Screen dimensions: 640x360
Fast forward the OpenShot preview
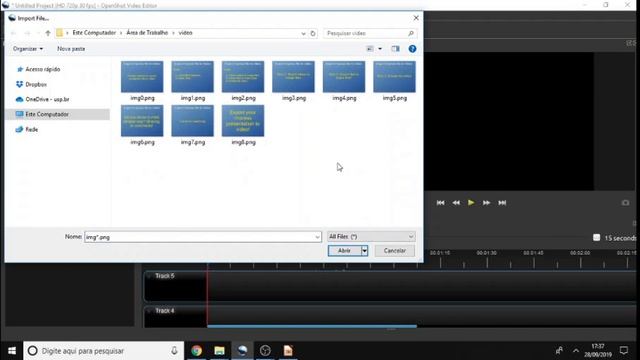pyautogui.click(x=486, y=203)
